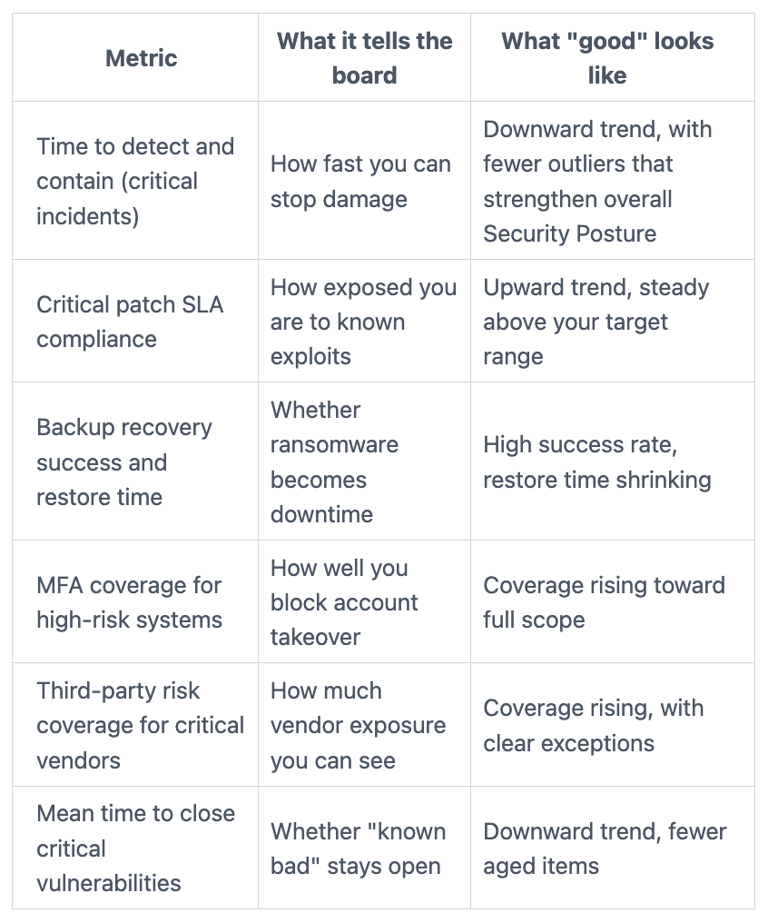The height and width of the screenshot is (923, 768).
Task: Select "High success rate, restore time shrinking"
Action: [613, 462]
